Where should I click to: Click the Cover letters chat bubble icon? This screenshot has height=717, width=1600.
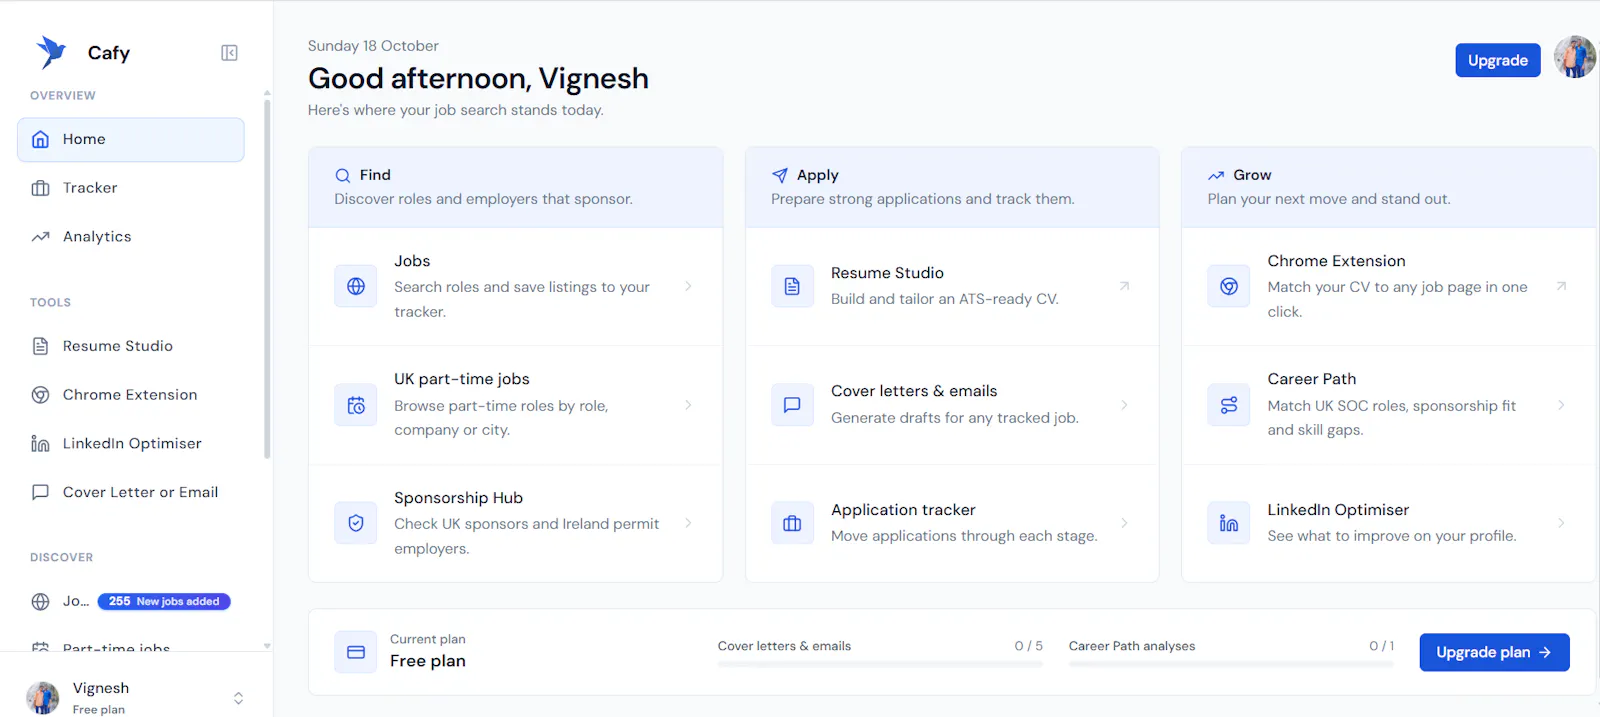tap(792, 405)
